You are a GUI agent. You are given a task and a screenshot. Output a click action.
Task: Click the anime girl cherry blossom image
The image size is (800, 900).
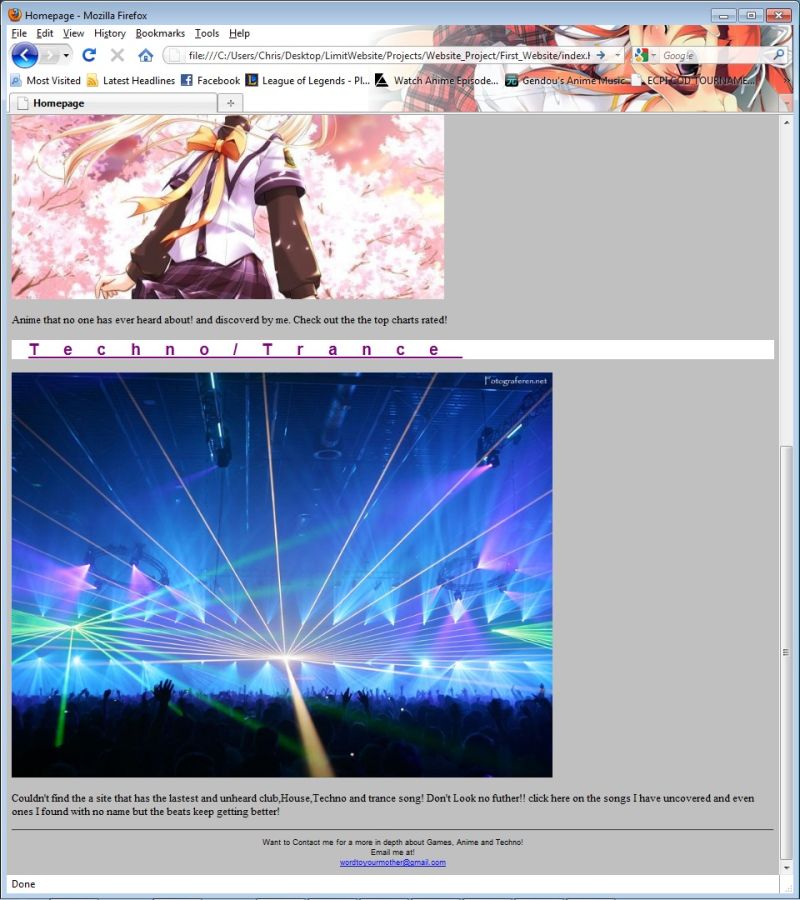click(228, 207)
